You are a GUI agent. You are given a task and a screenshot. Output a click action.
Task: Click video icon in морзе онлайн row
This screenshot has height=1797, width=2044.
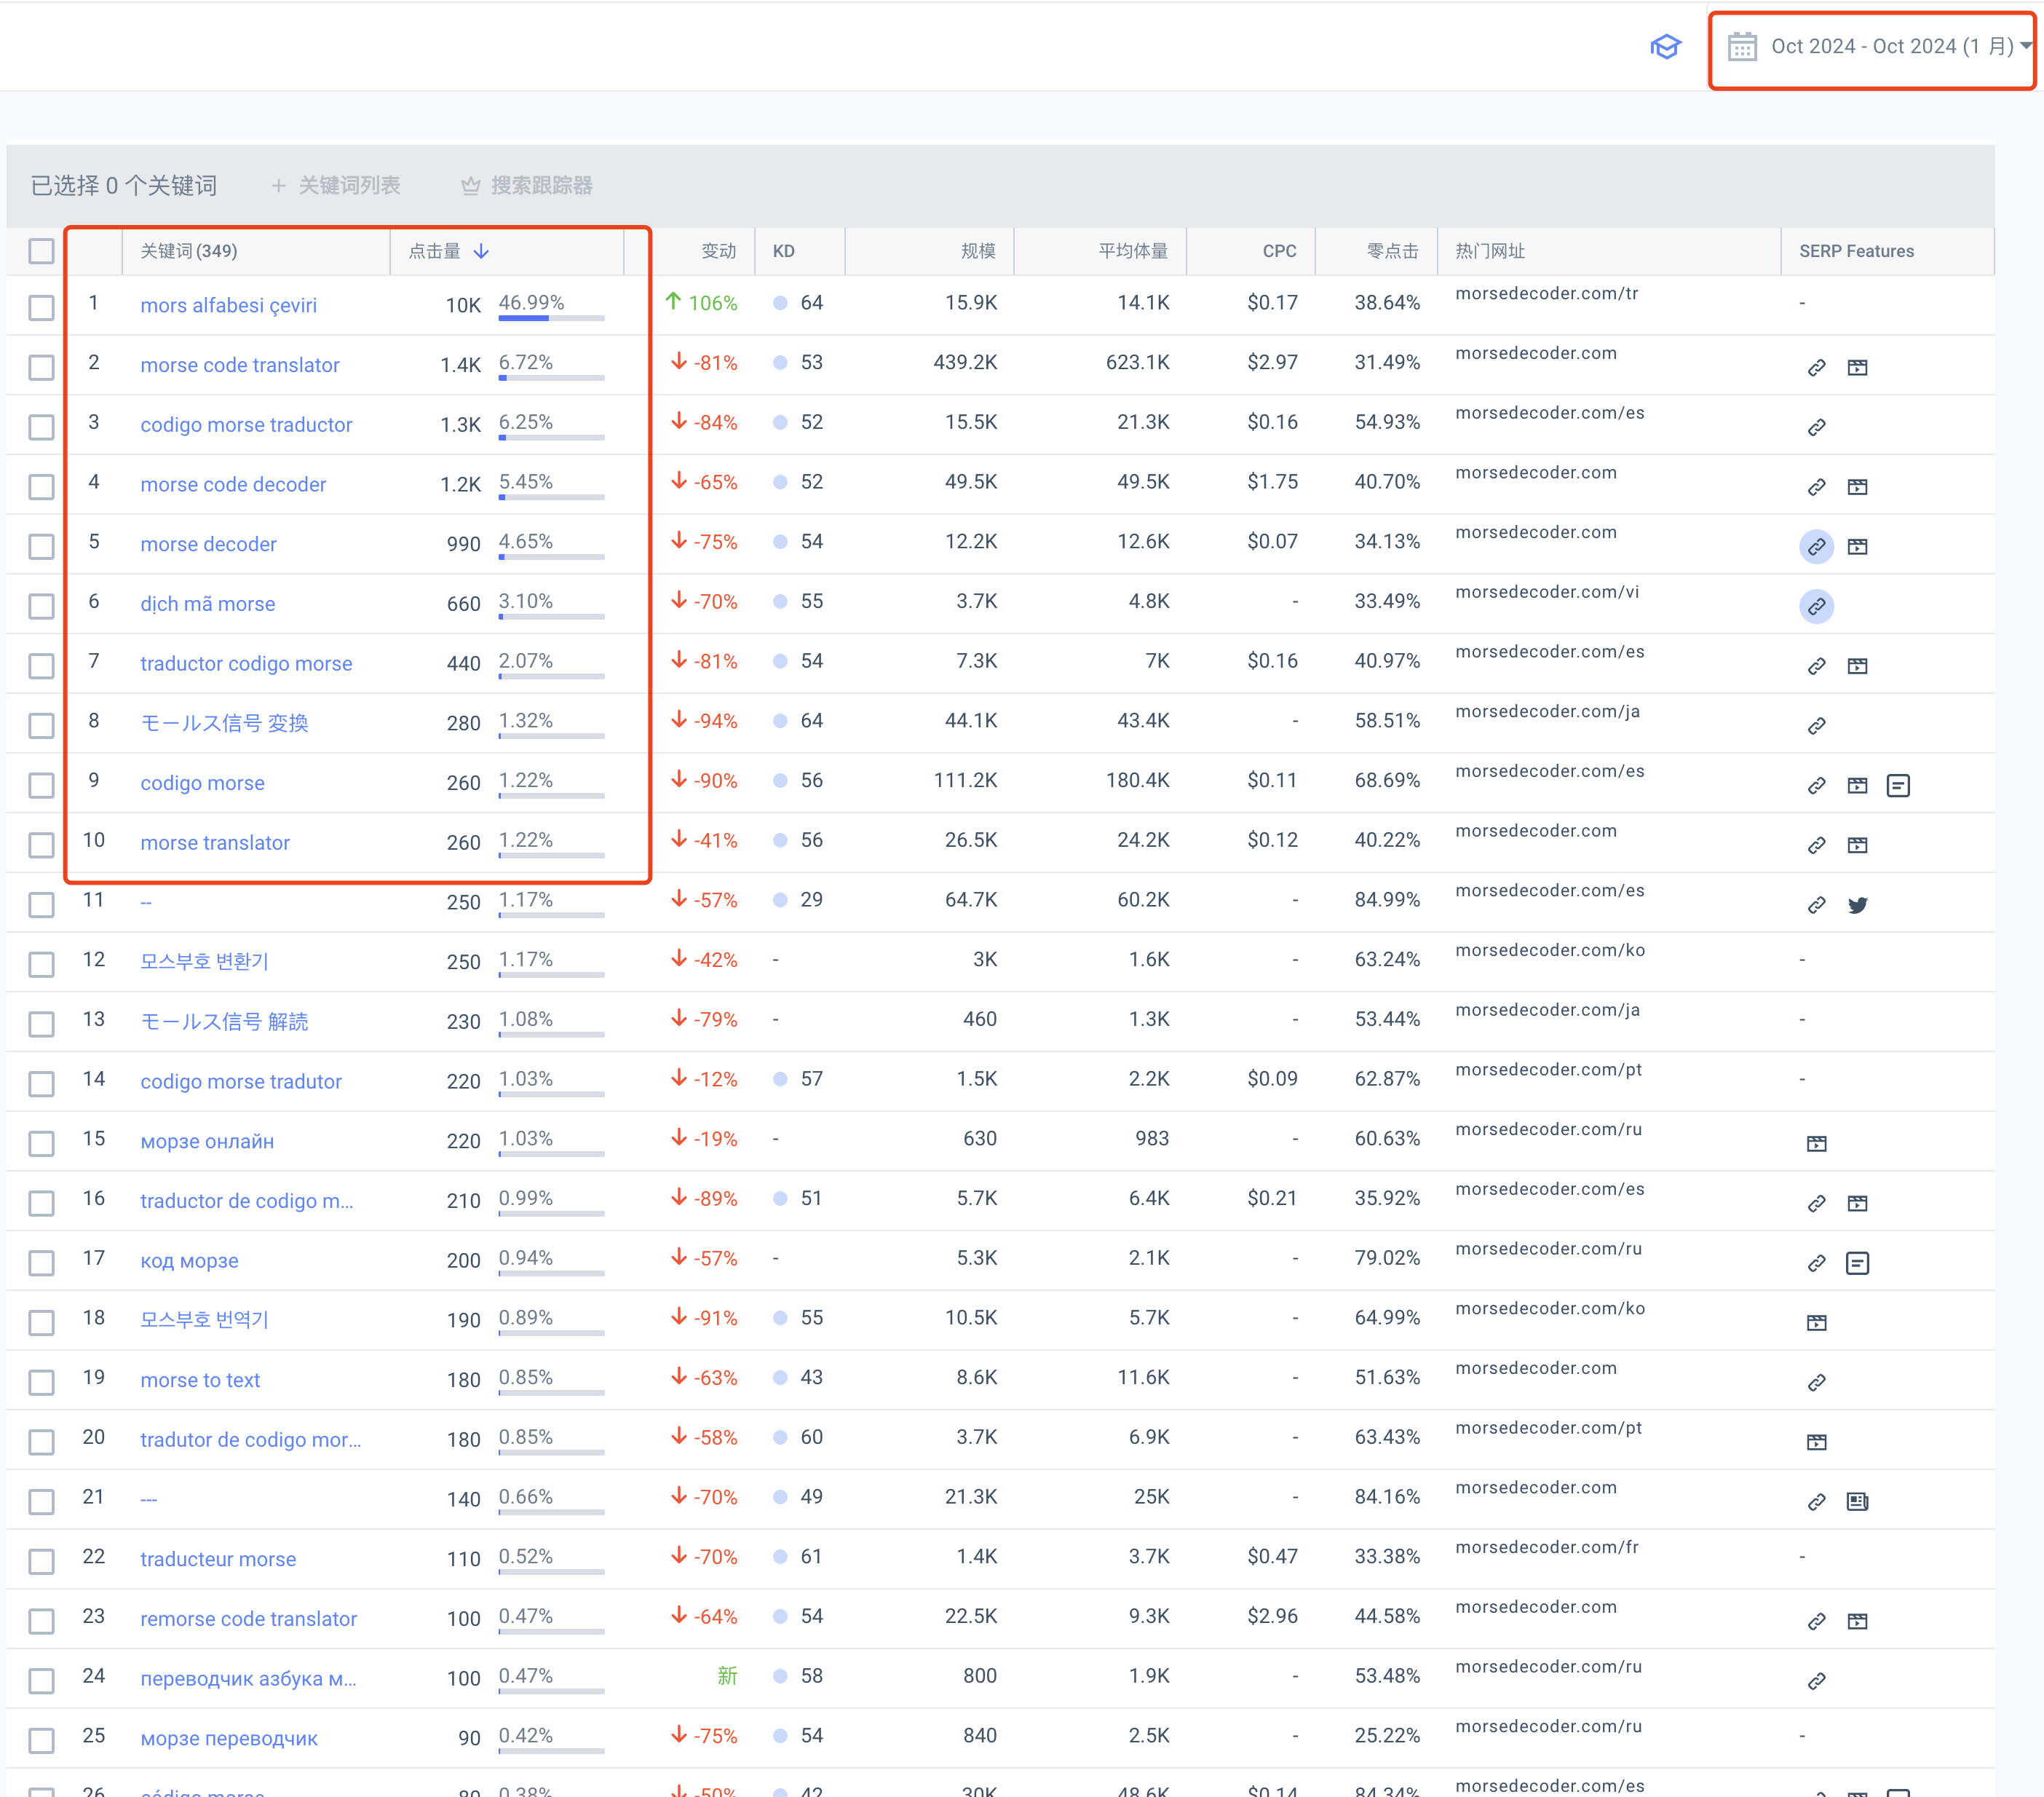[1817, 1144]
